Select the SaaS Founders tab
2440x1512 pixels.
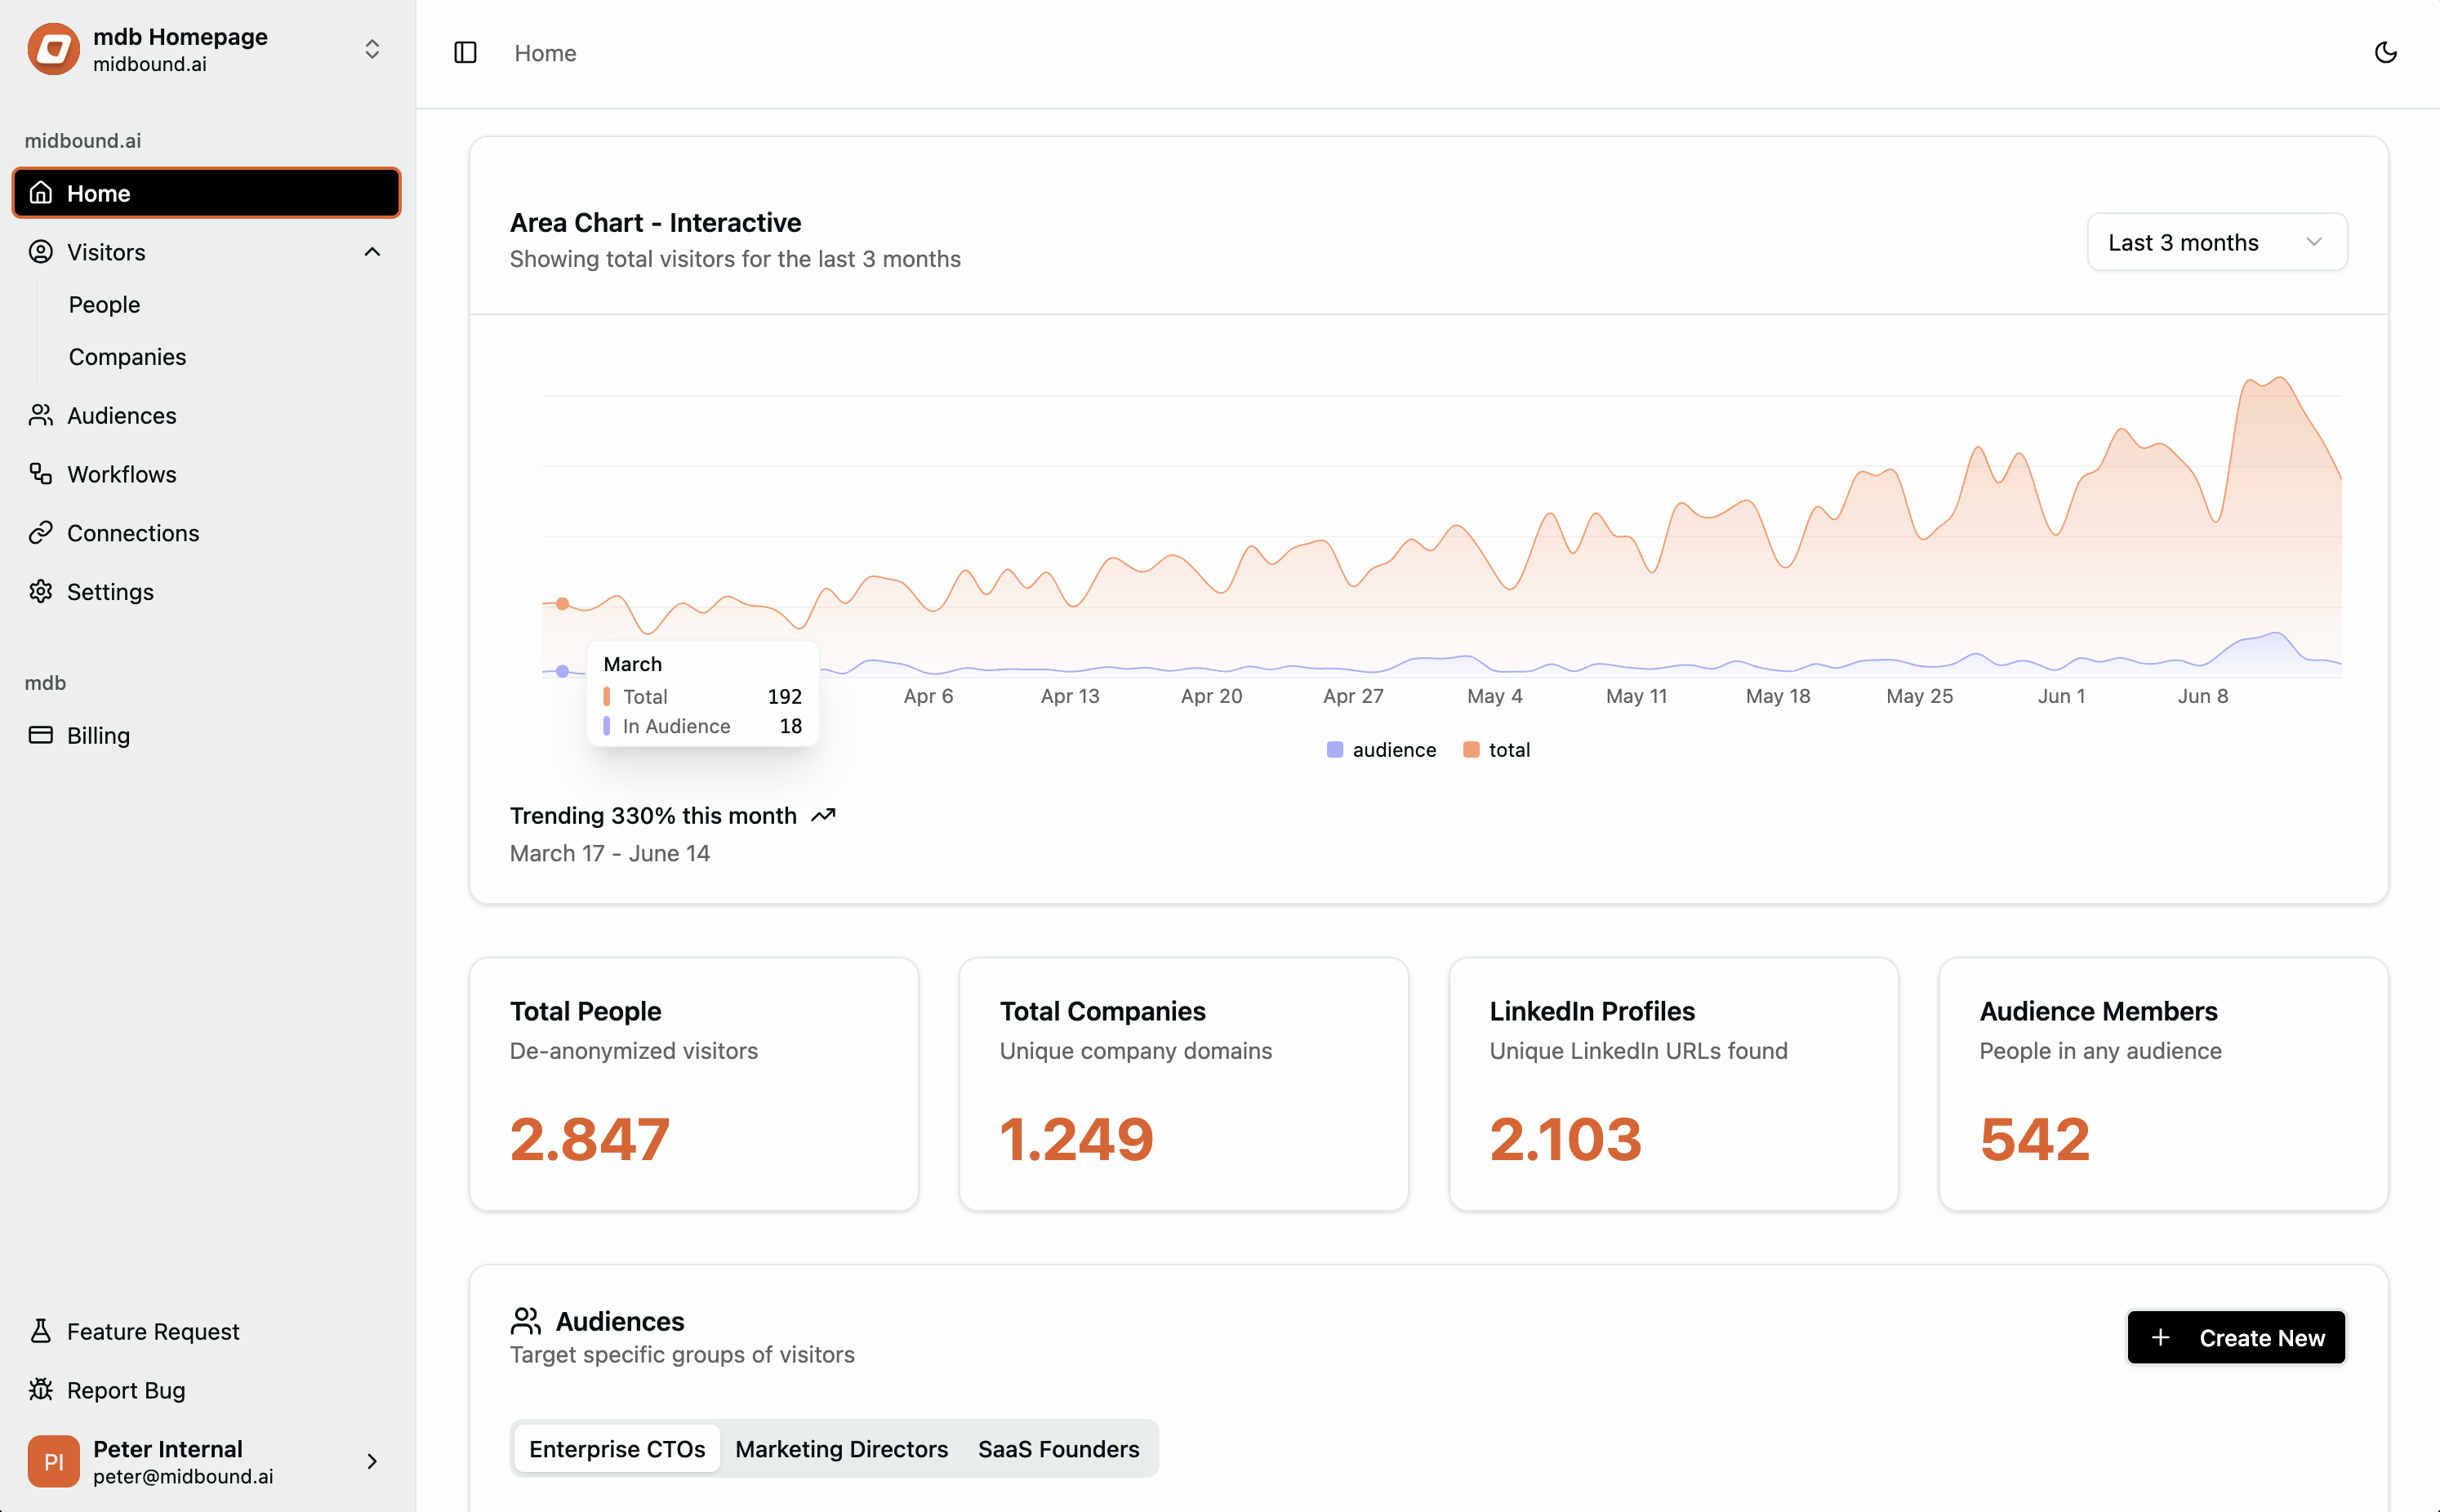1058,1449
